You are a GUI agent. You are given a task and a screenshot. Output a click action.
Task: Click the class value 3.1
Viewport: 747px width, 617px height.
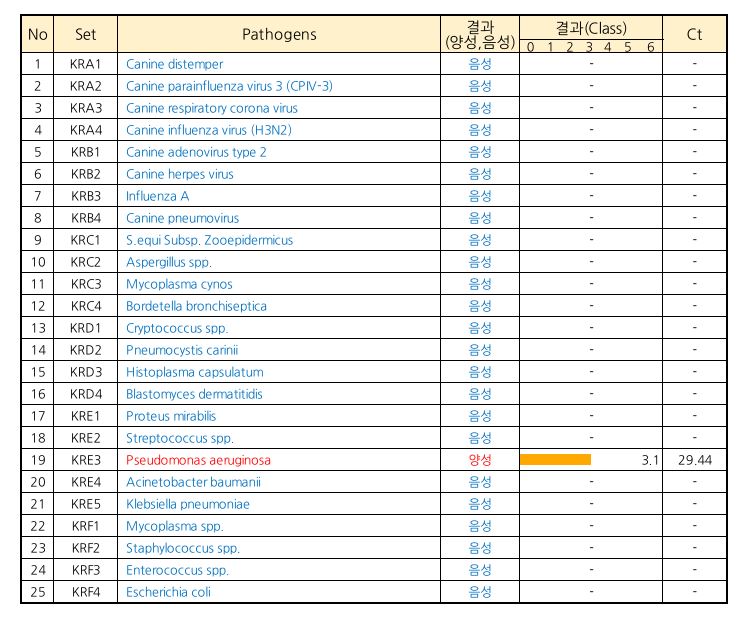pyautogui.click(x=648, y=460)
